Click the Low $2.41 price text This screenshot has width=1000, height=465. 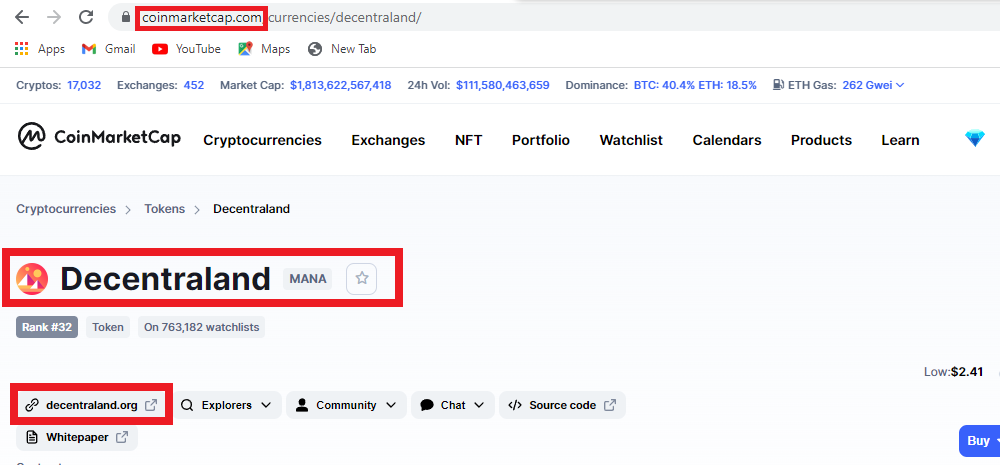tap(953, 372)
